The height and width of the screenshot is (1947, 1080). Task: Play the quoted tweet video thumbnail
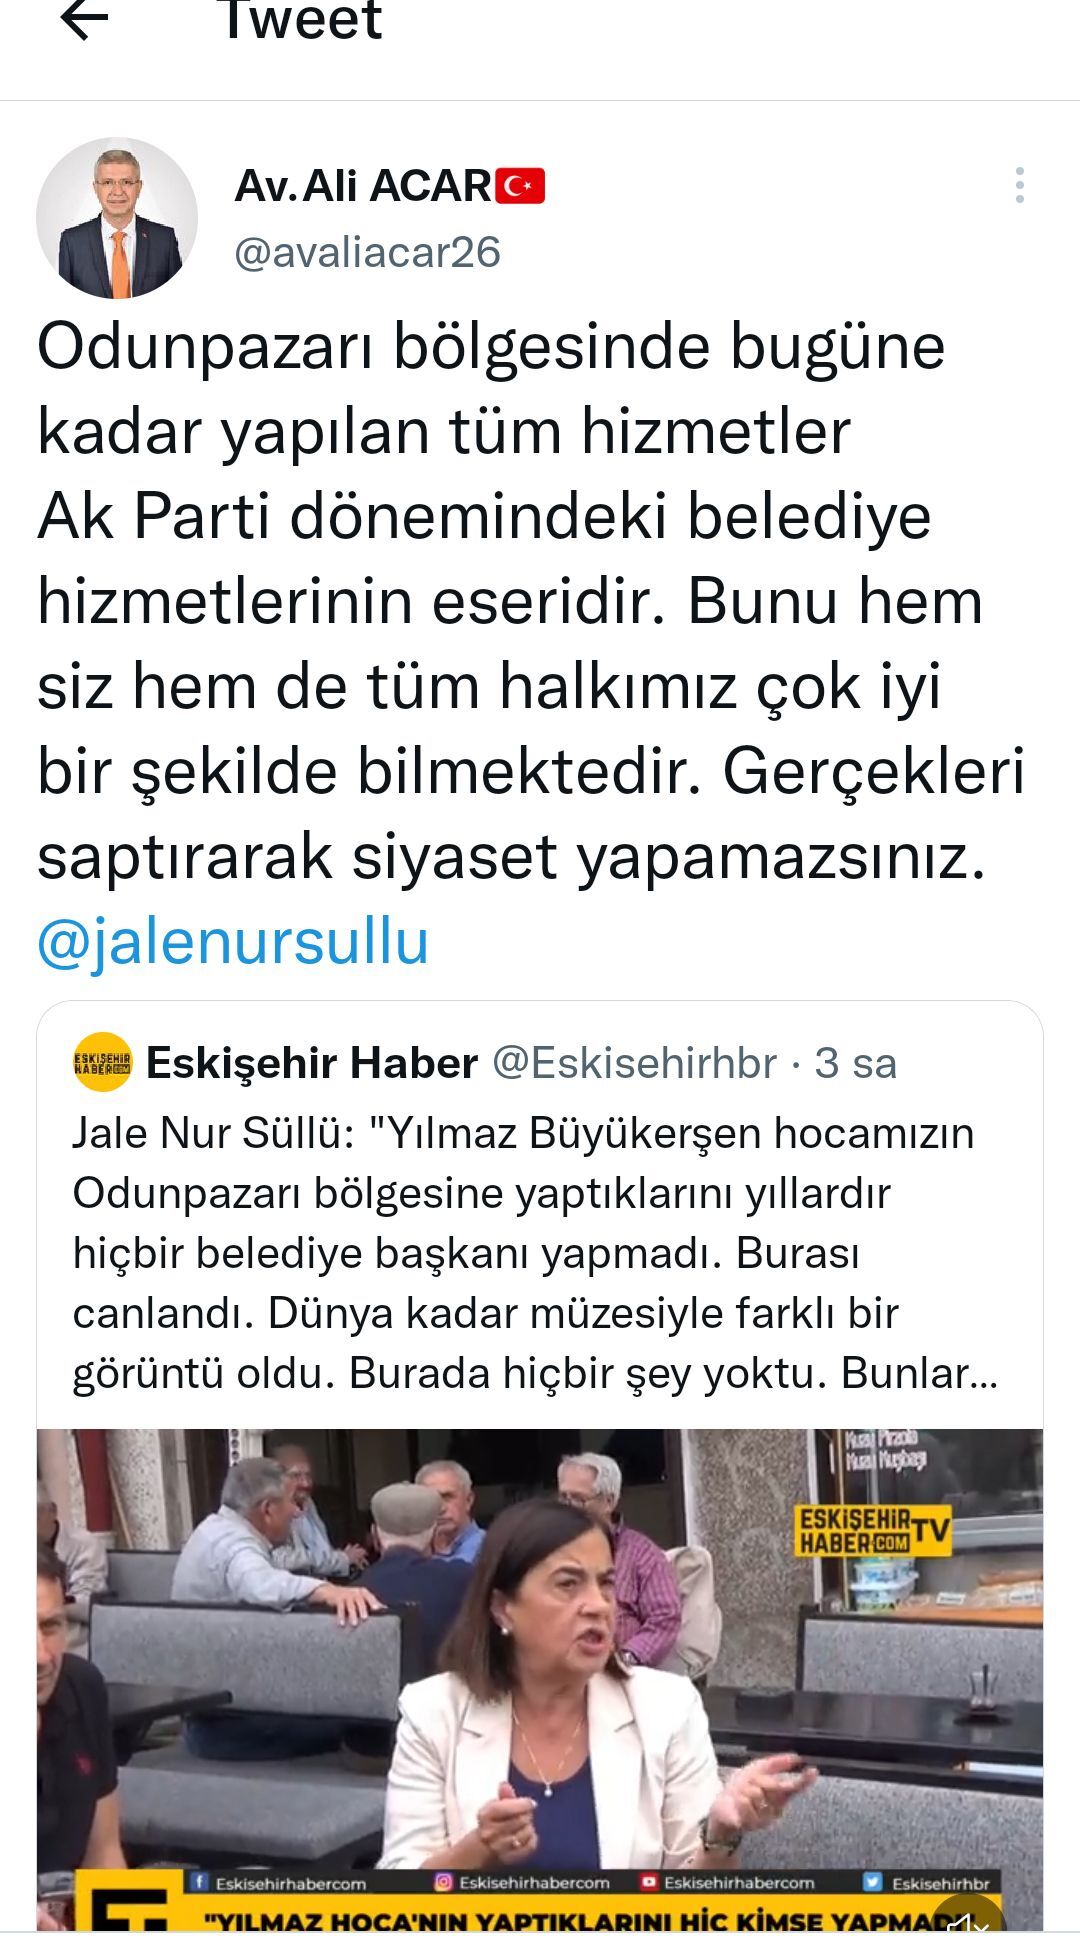tap(540, 1679)
